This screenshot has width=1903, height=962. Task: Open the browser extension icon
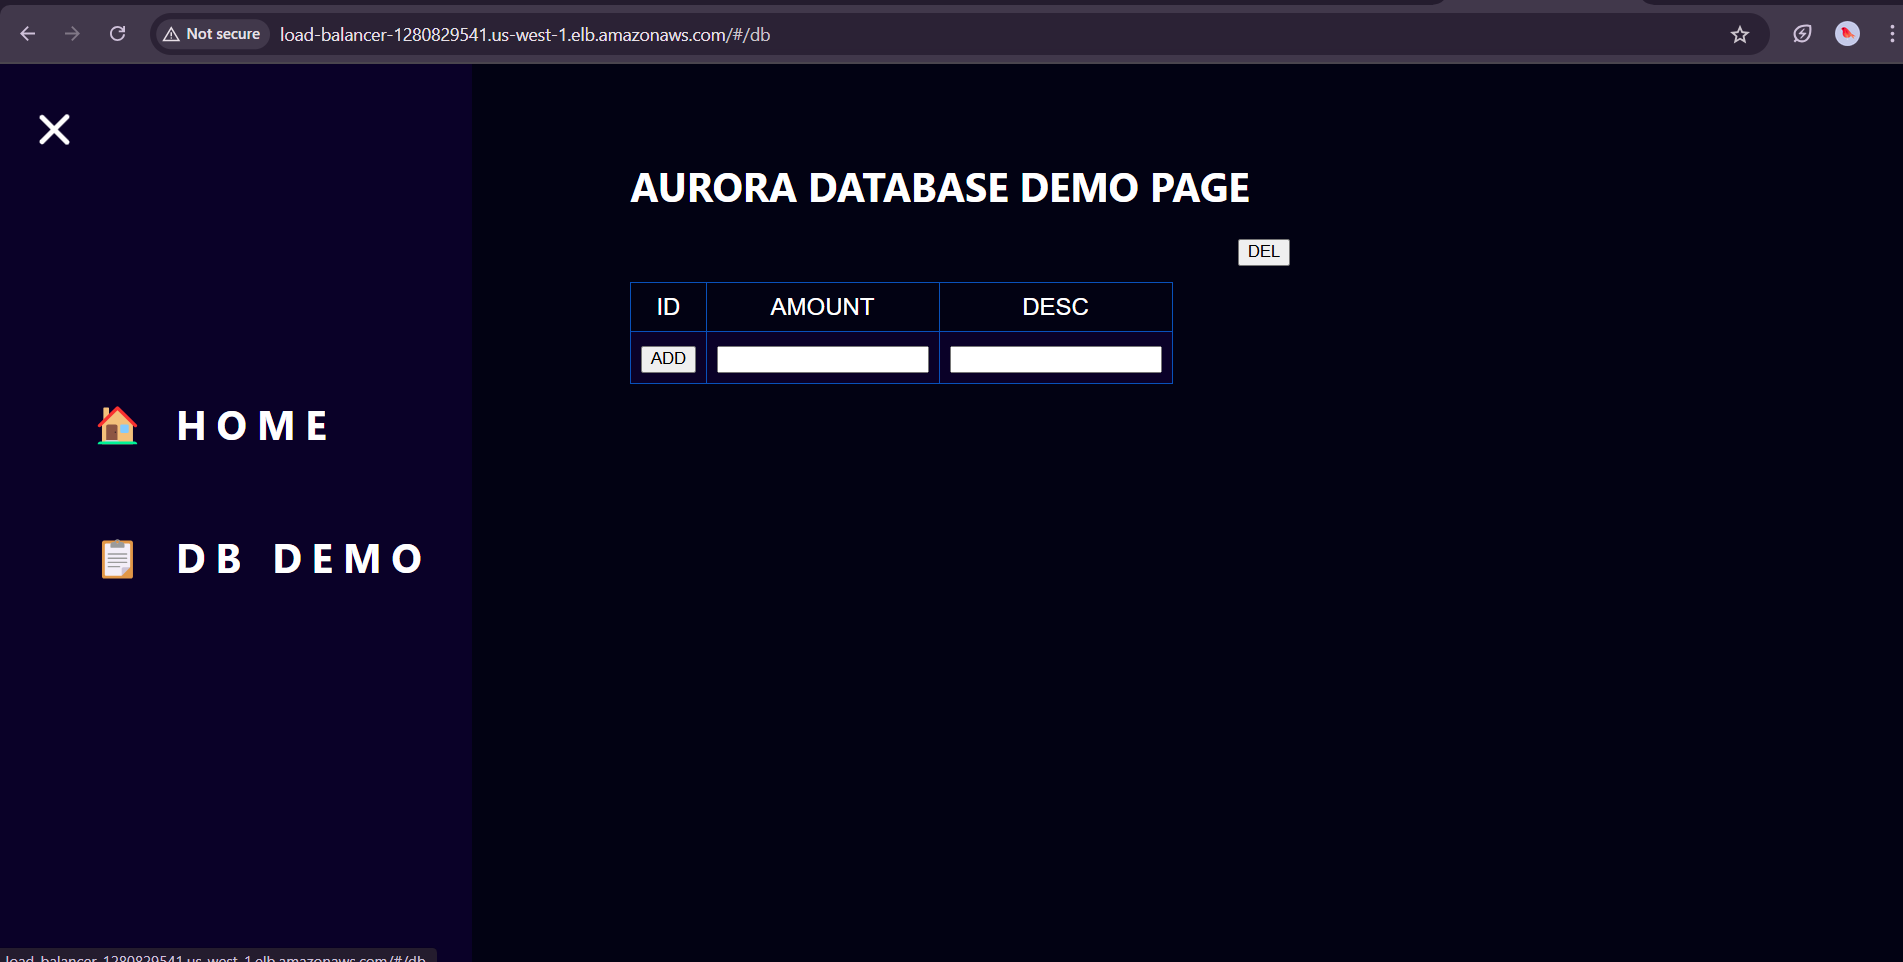pos(1802,34)
